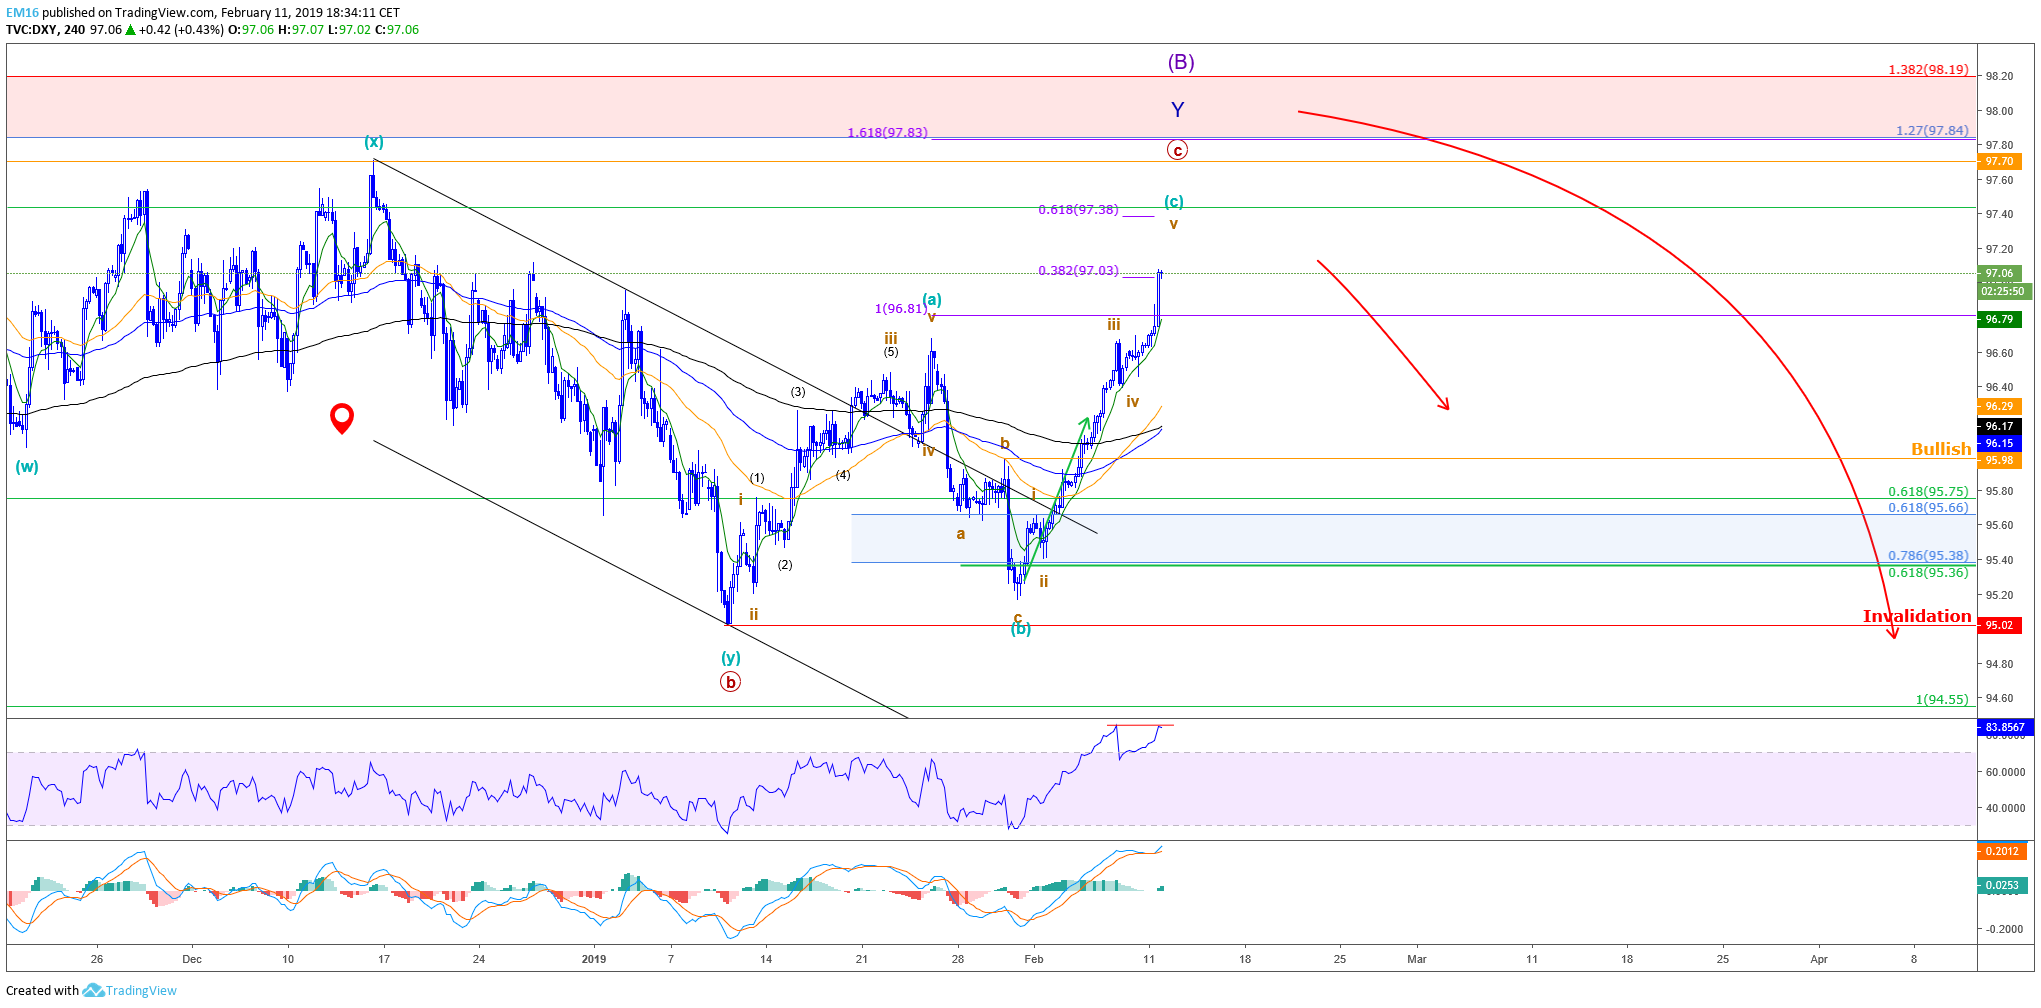Select the 0.786(95.38) fib label
The height and width of the screenshot is (1008, 2041).
point(1928,556)
